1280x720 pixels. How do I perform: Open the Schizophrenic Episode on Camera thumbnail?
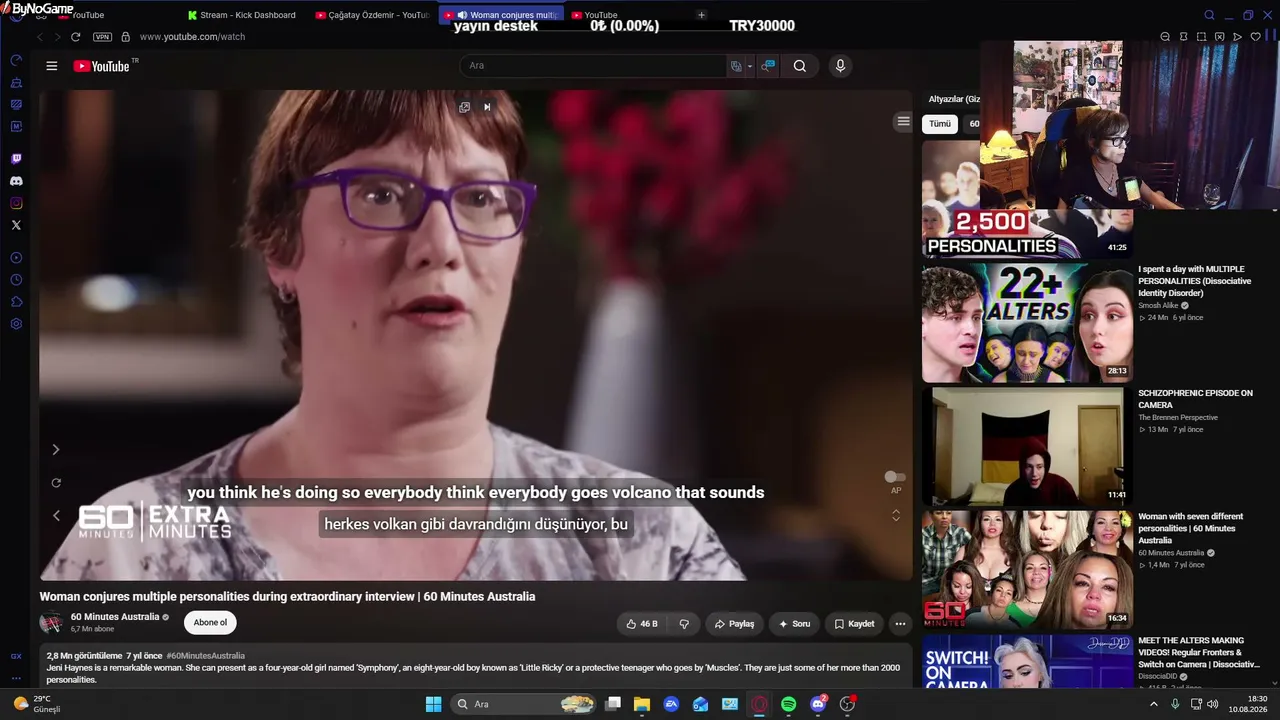pyautogui.click(x=1027, y=447)
